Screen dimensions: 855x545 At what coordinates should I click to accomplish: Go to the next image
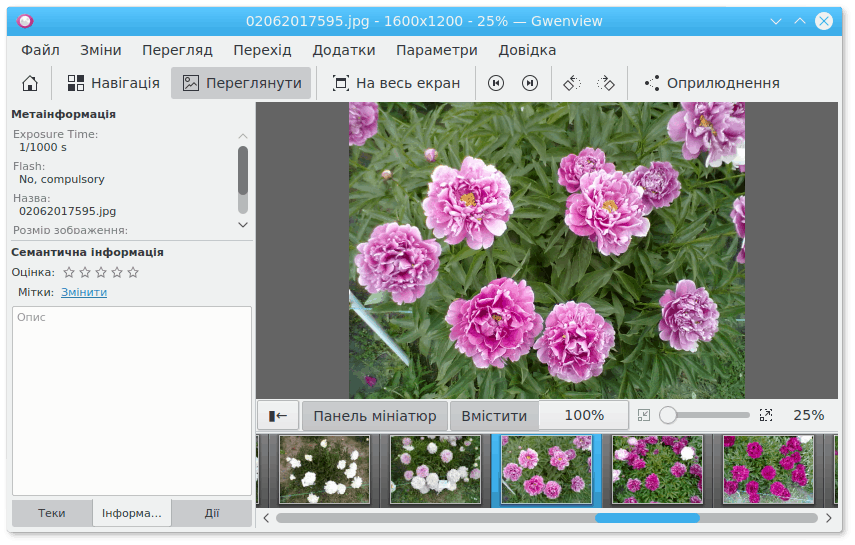(x=530, y=83)
